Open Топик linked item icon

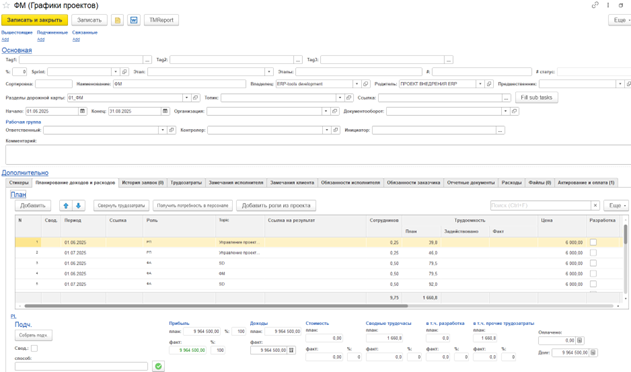[349, 97]
